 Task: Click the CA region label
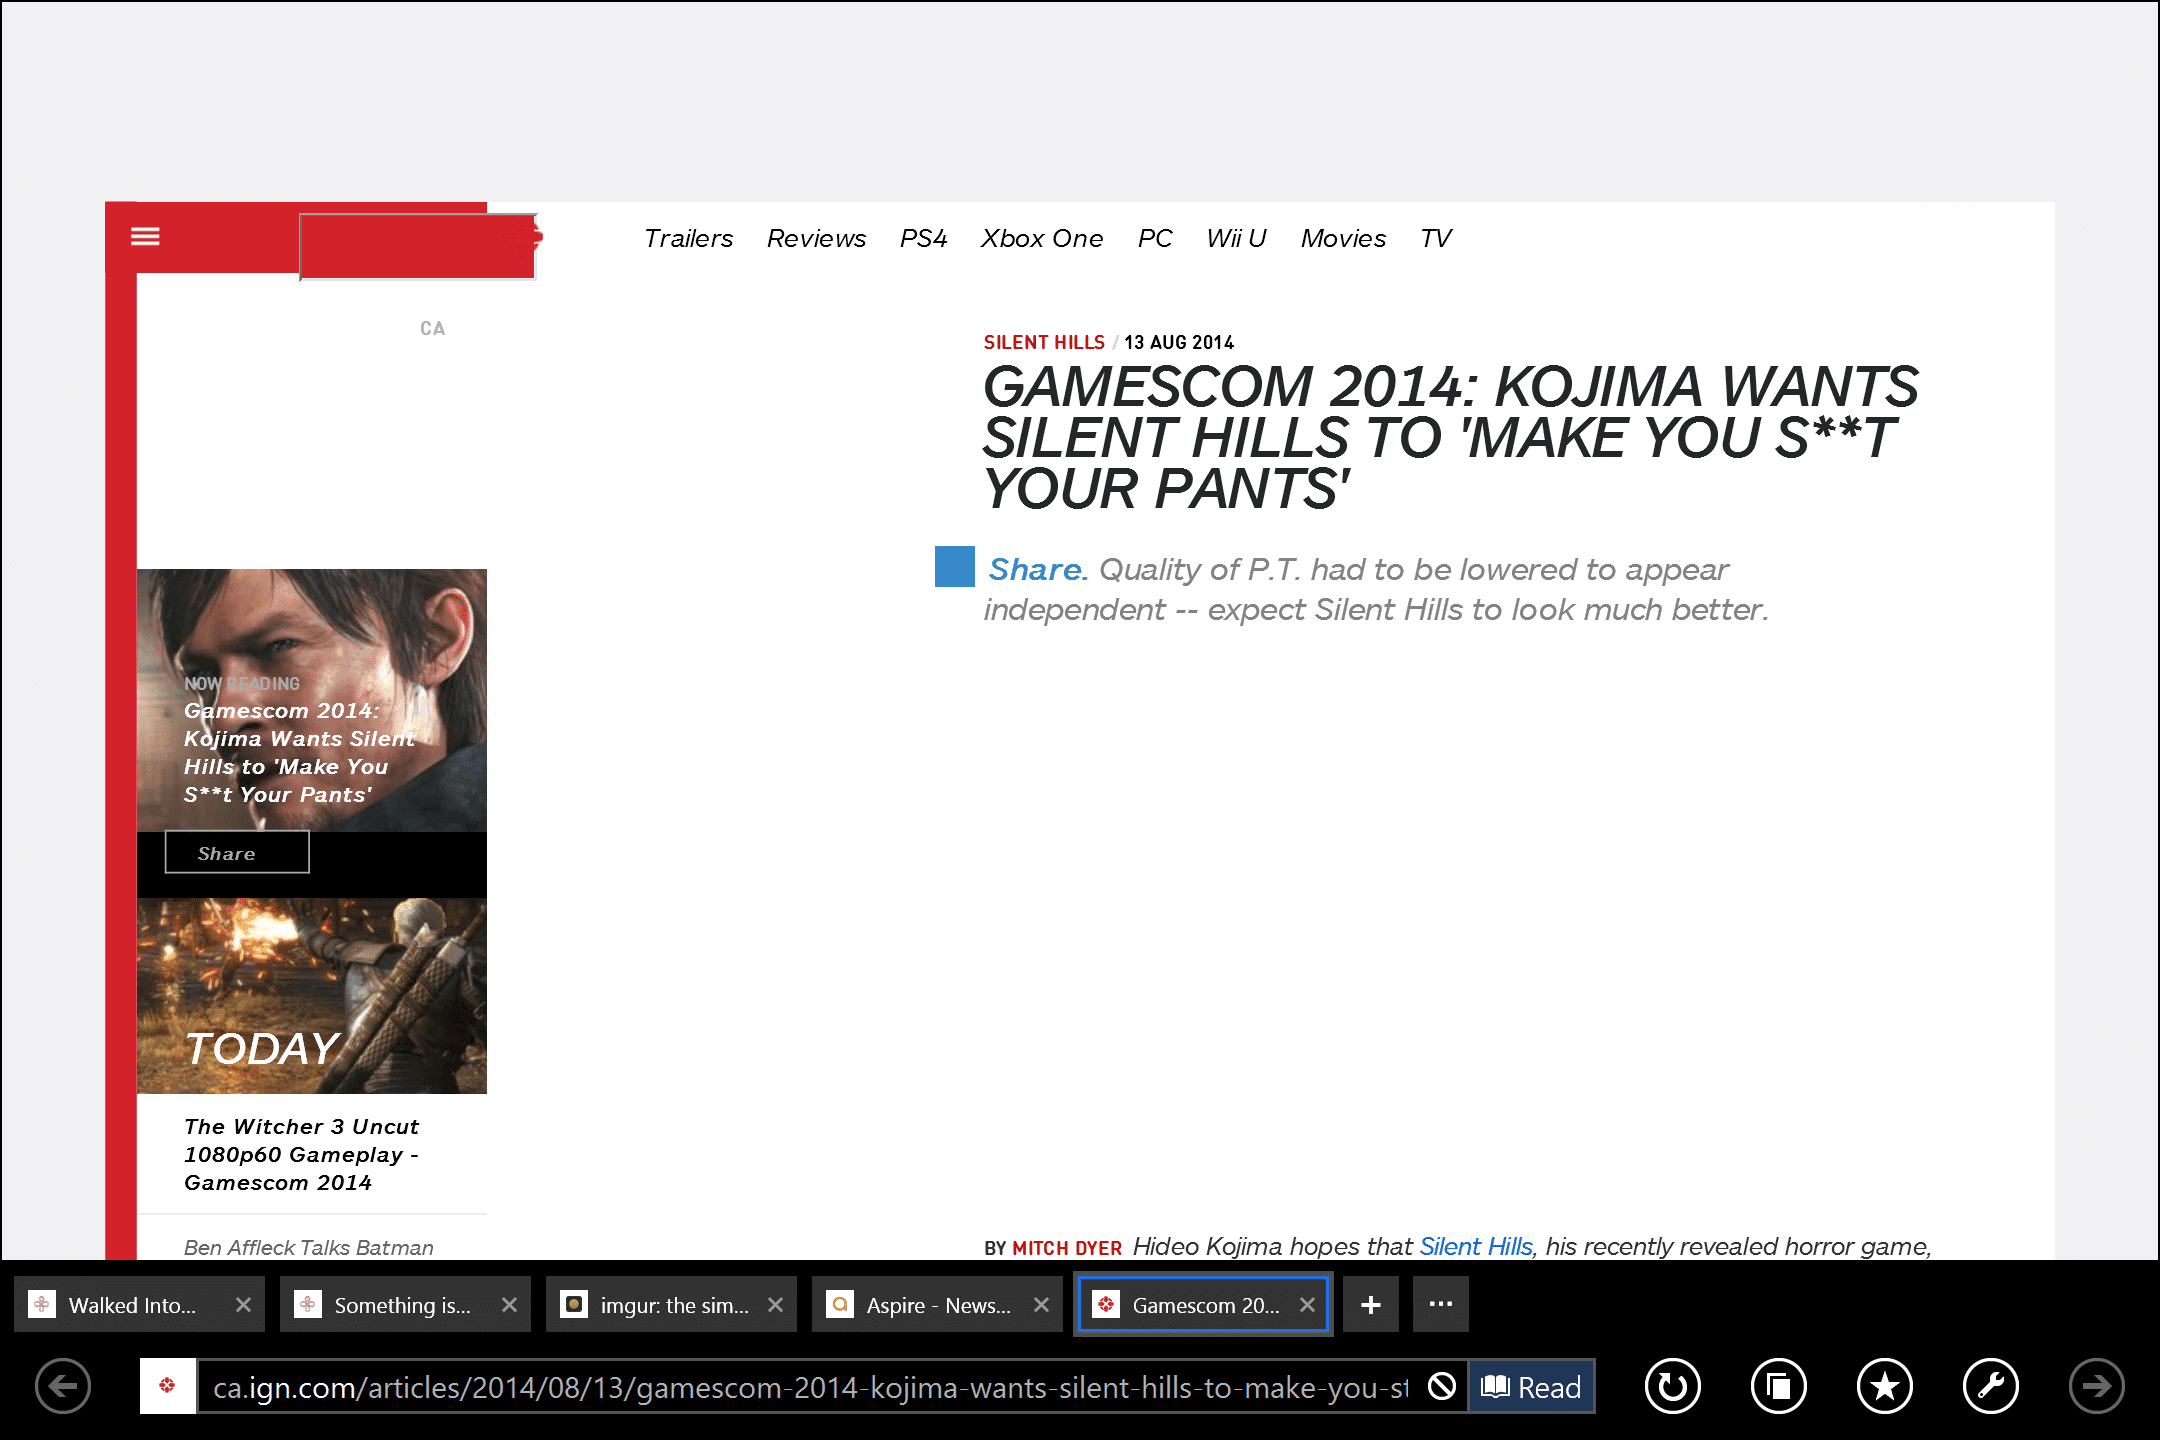tap(432, 328)
